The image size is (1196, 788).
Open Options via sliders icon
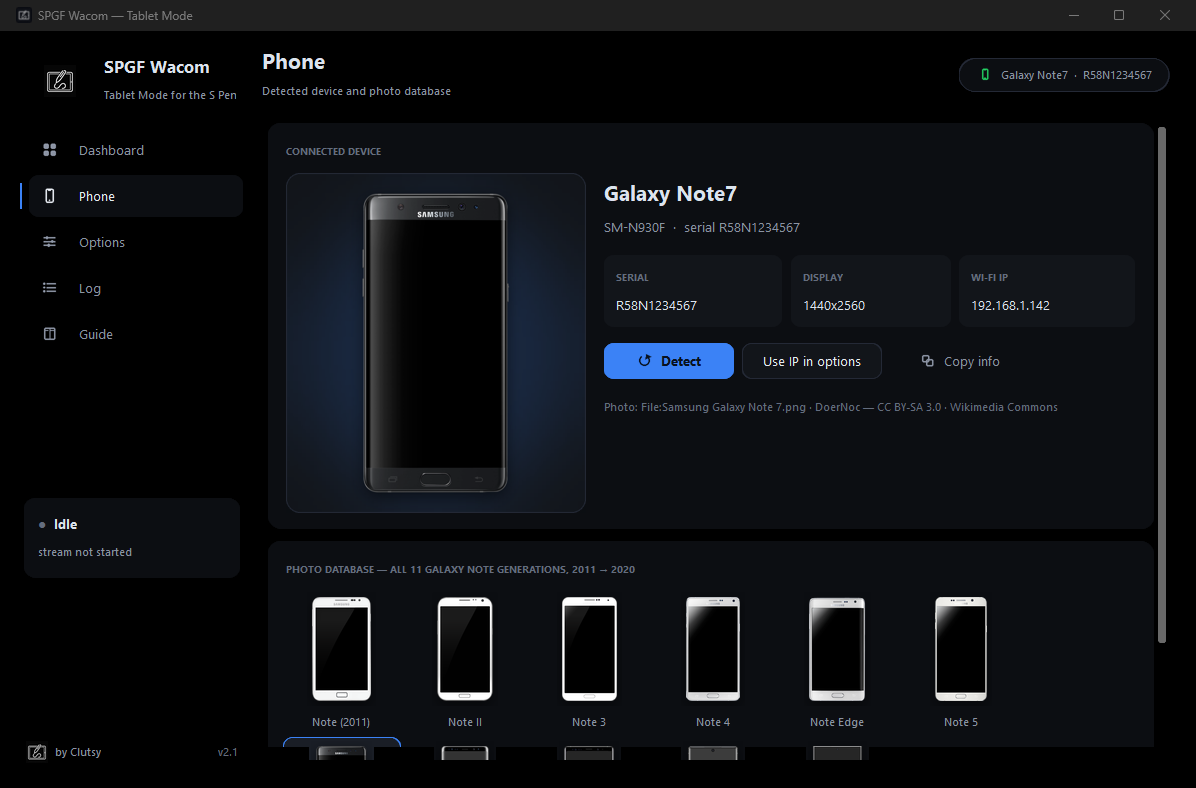[x=50, y=242]
